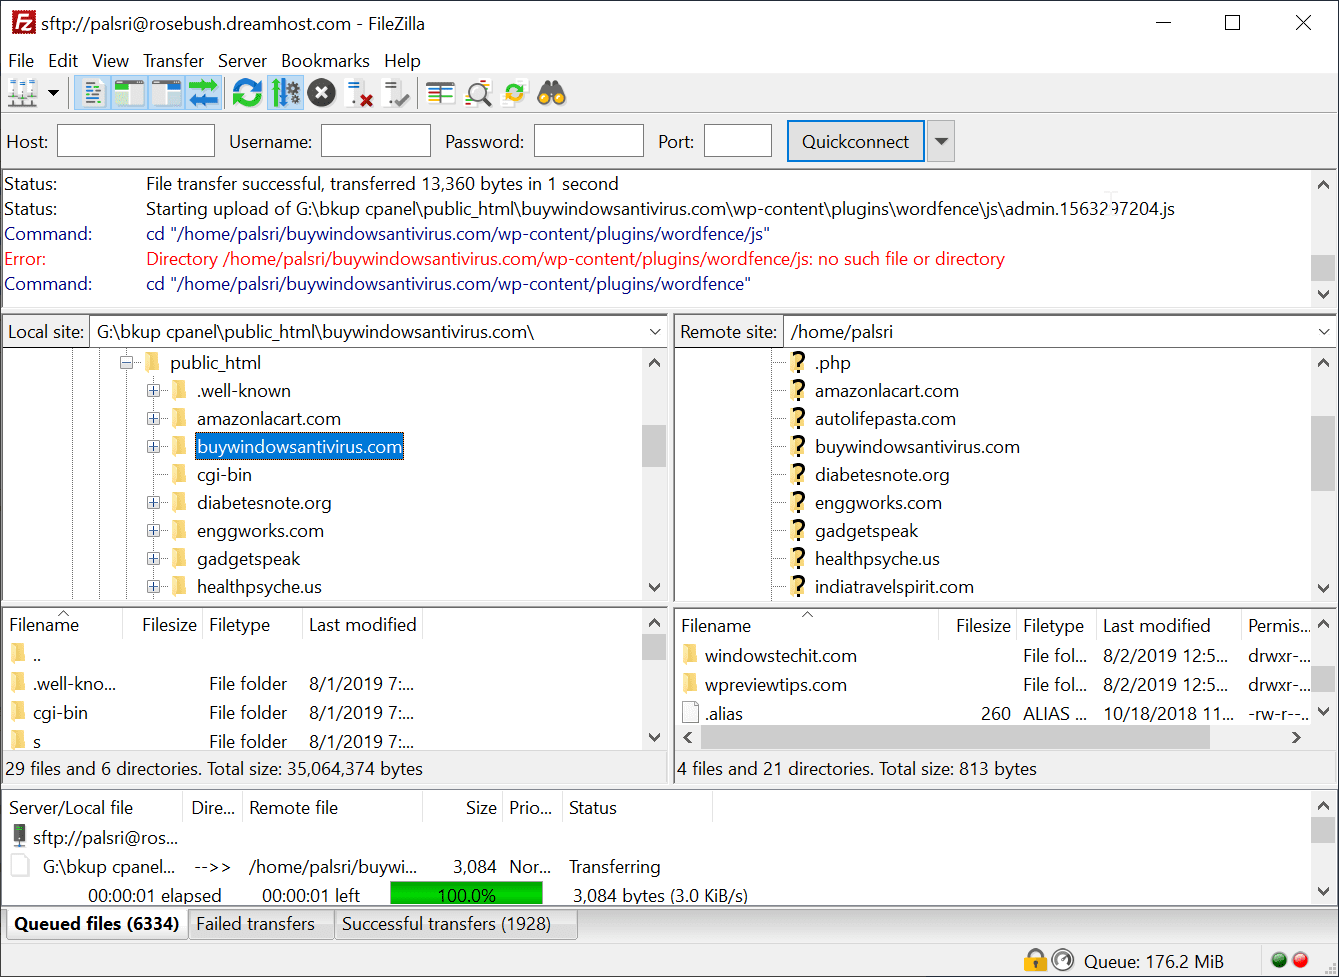This screenshot has height=977, width=1339.
Task: Click inside the Host input field
Action: 135,141
